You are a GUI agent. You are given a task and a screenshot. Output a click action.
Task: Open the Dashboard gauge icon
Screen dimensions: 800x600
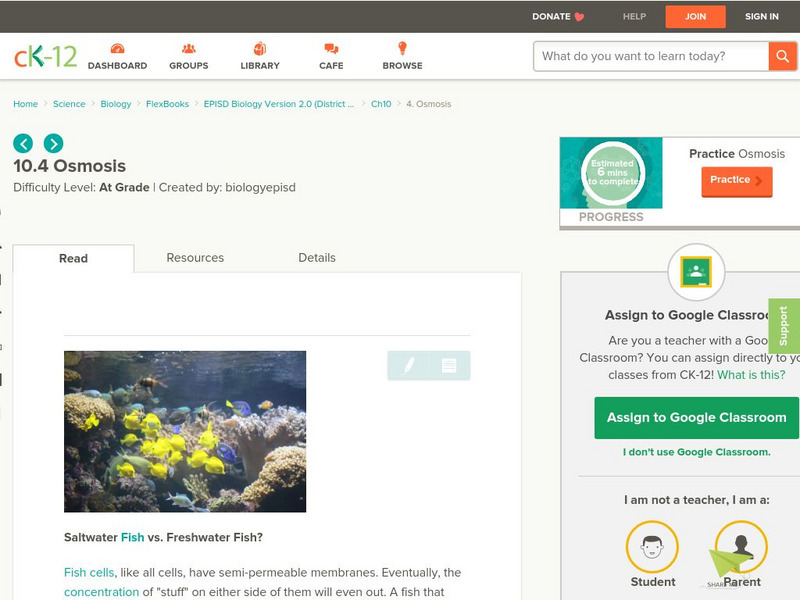(x=117, y=49)
